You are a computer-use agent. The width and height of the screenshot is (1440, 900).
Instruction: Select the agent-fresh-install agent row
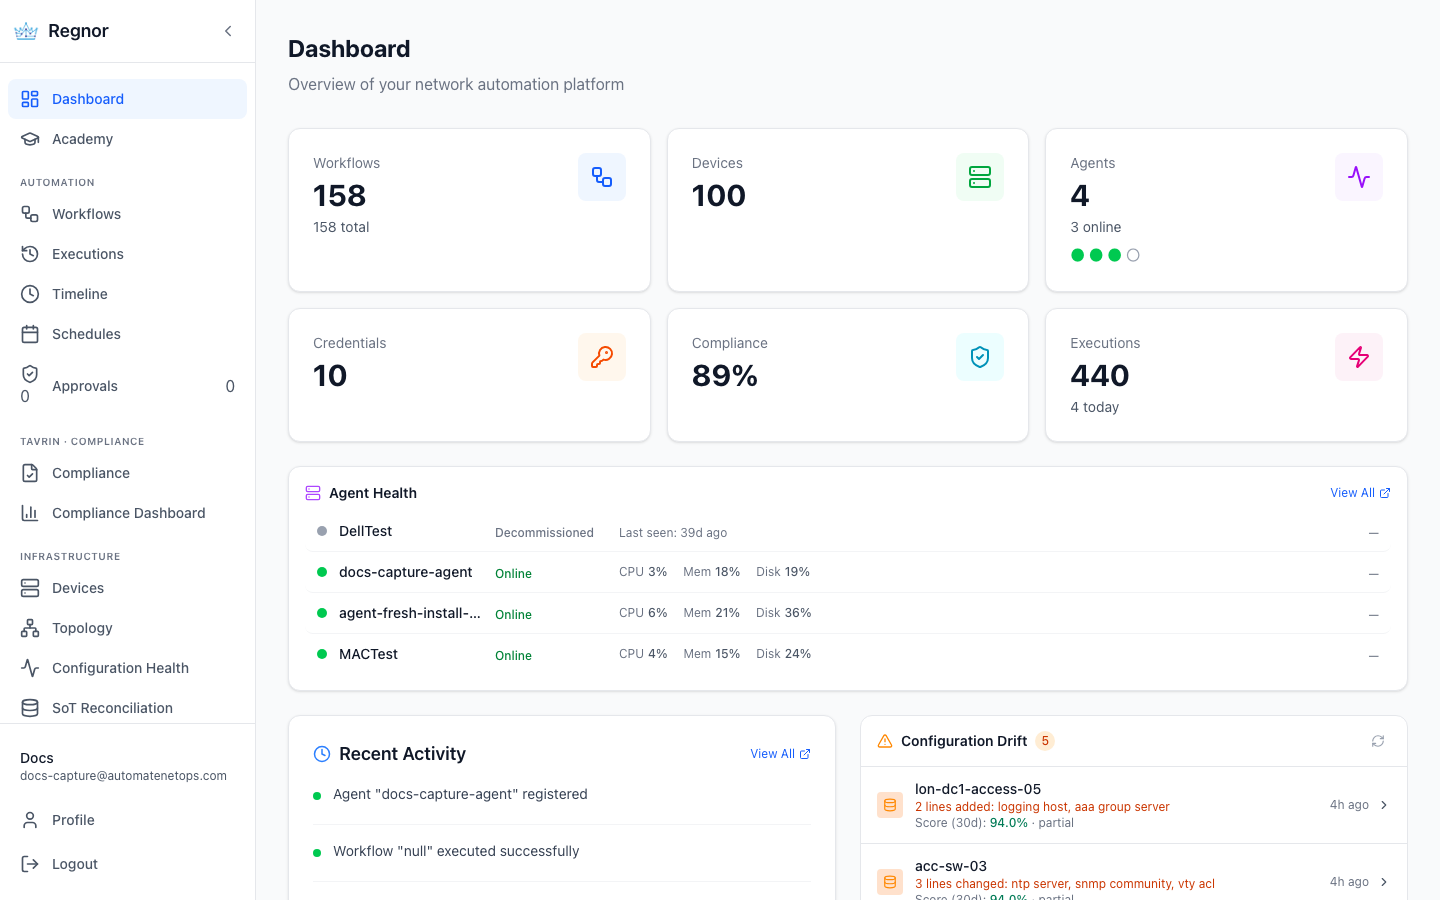[848, 614]
